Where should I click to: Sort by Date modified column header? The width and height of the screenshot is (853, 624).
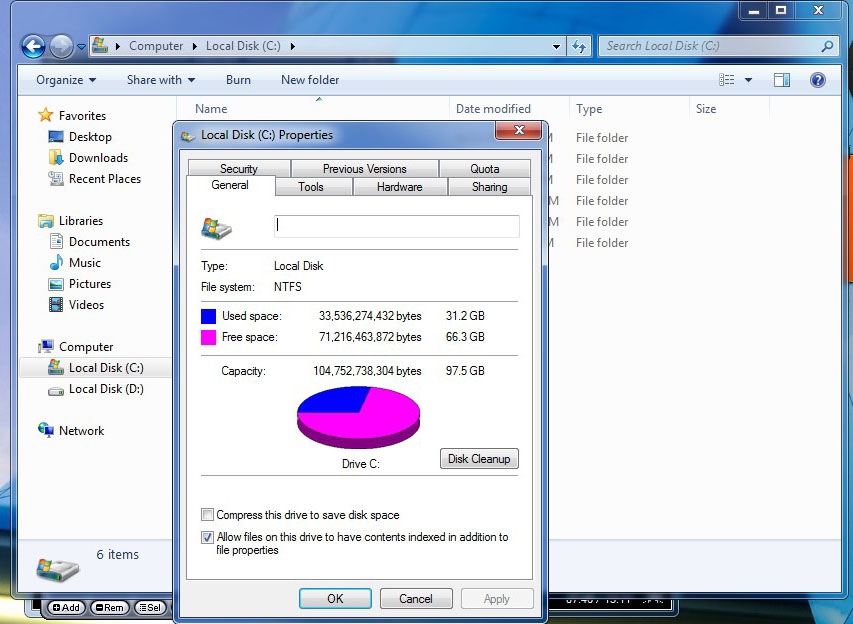tap(493, 109)
